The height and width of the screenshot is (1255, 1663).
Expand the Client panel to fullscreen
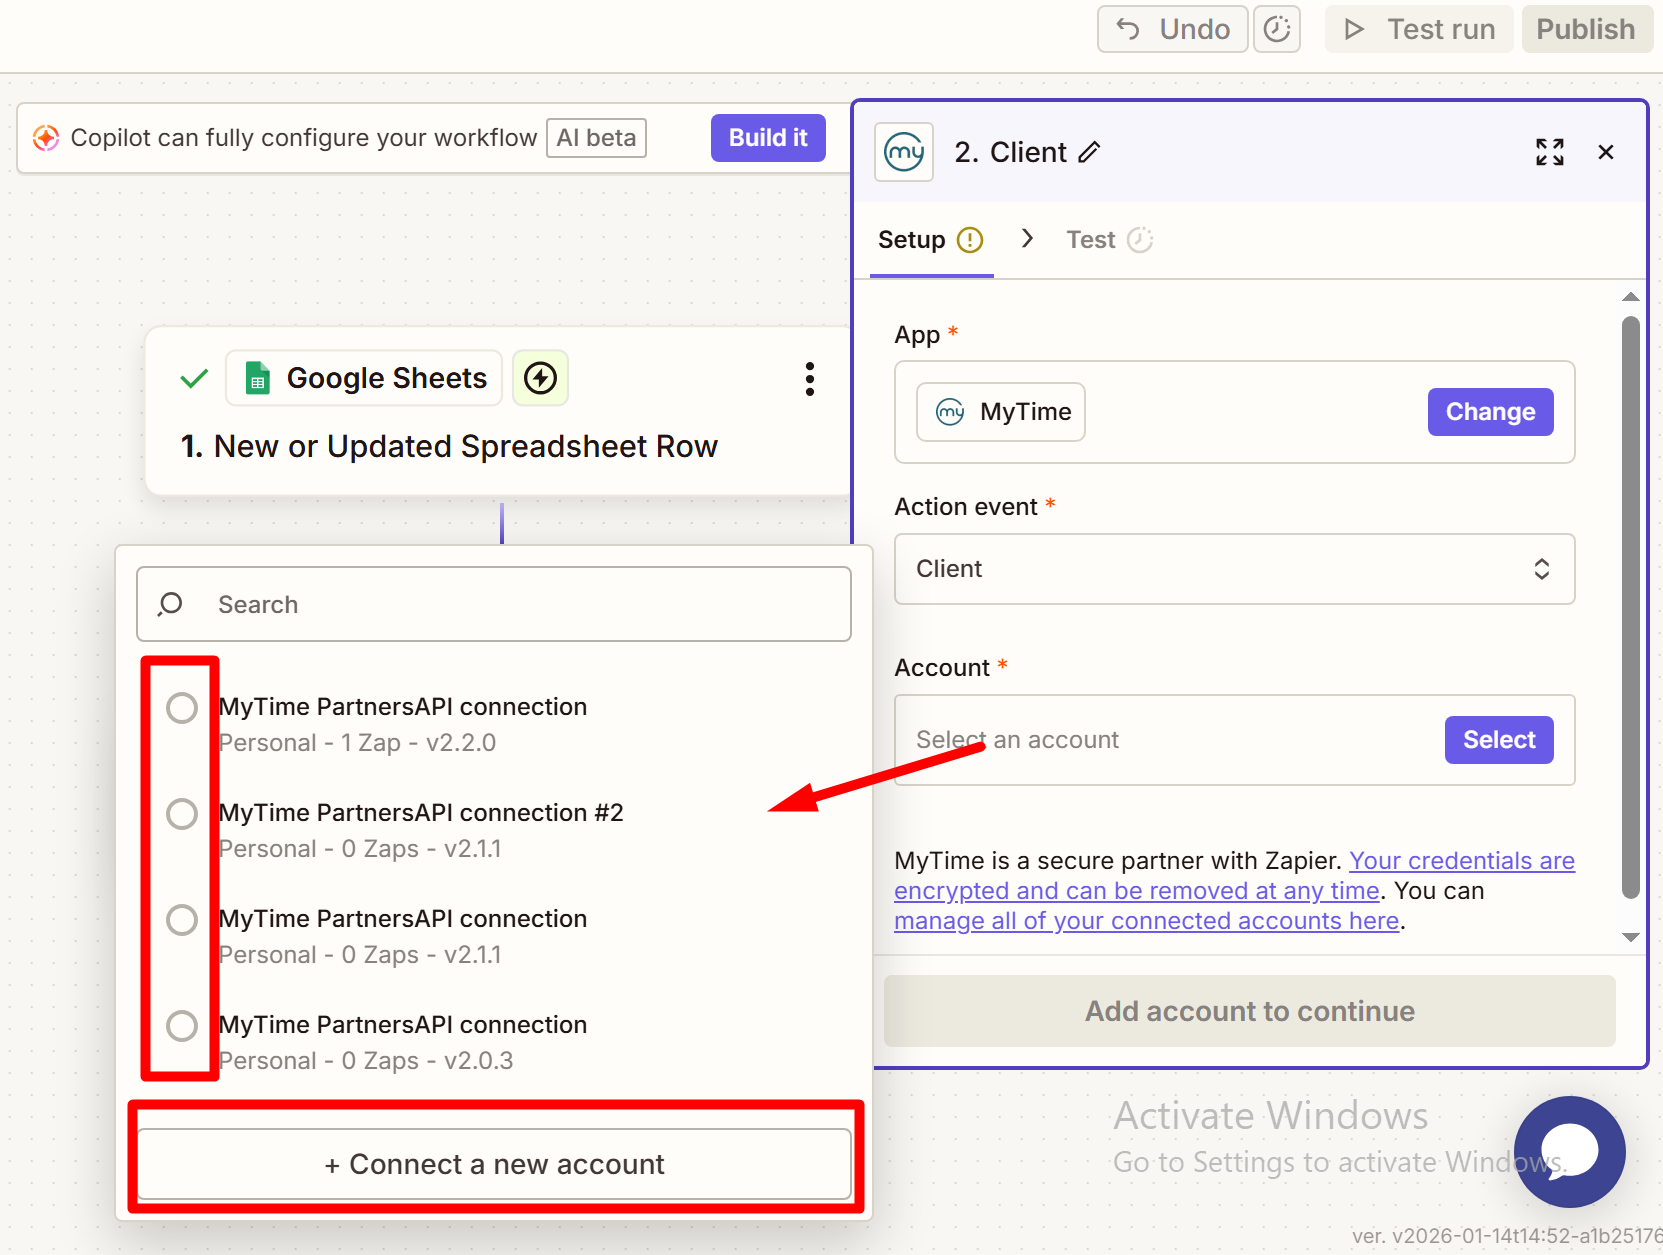point(1550,152)
